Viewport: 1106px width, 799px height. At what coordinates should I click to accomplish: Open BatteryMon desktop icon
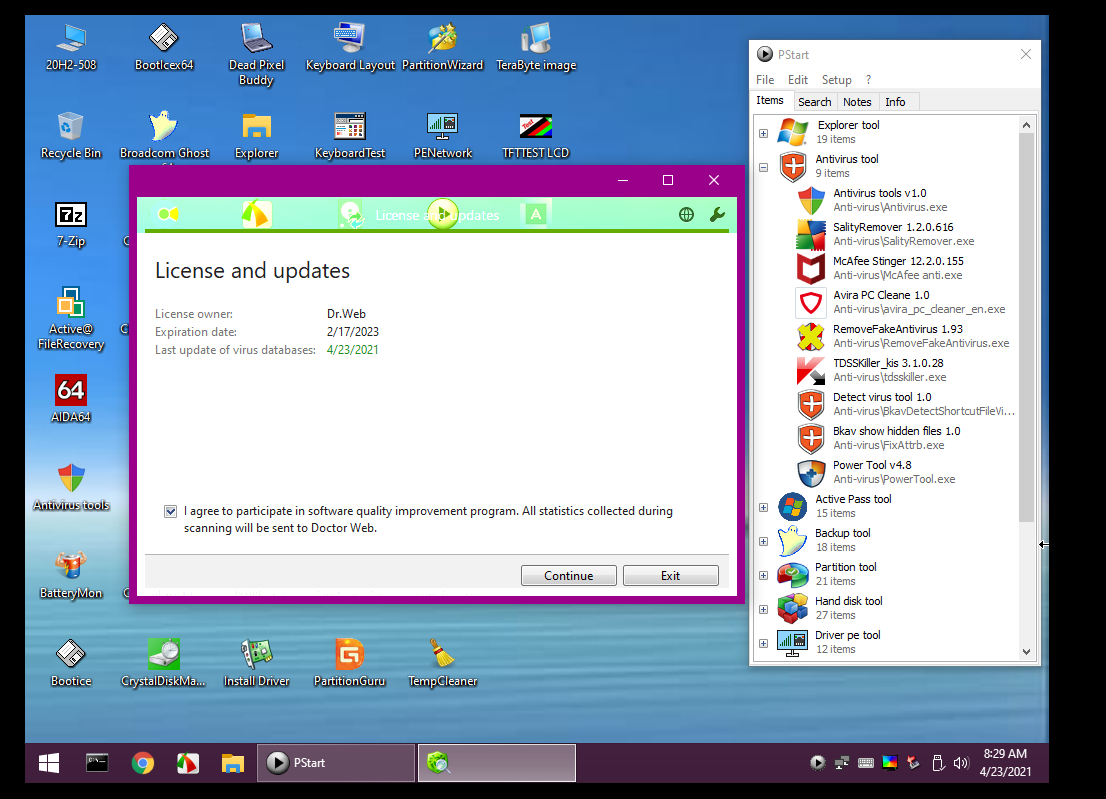(71, 575)
